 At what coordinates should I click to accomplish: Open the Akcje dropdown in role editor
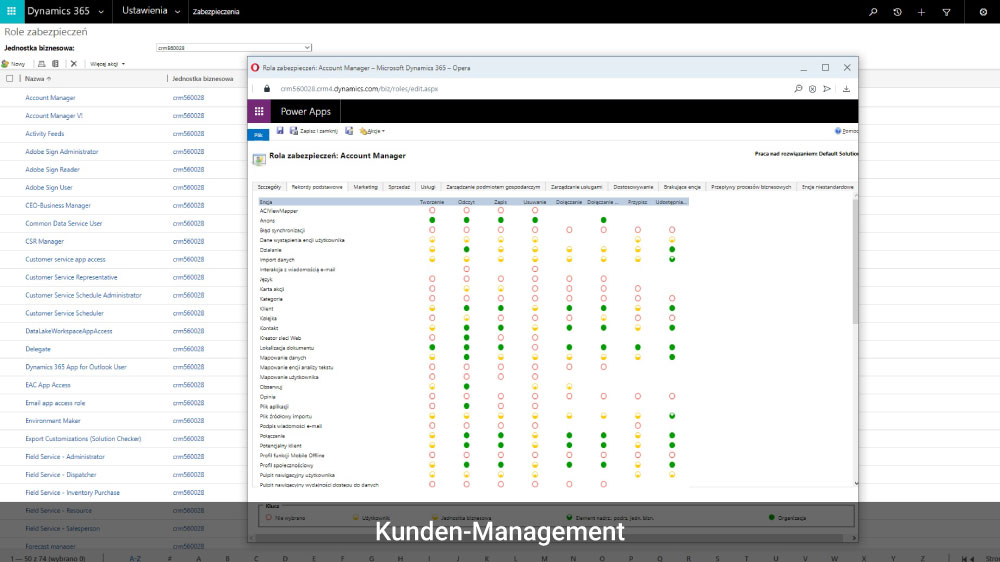tap(372, 131)
